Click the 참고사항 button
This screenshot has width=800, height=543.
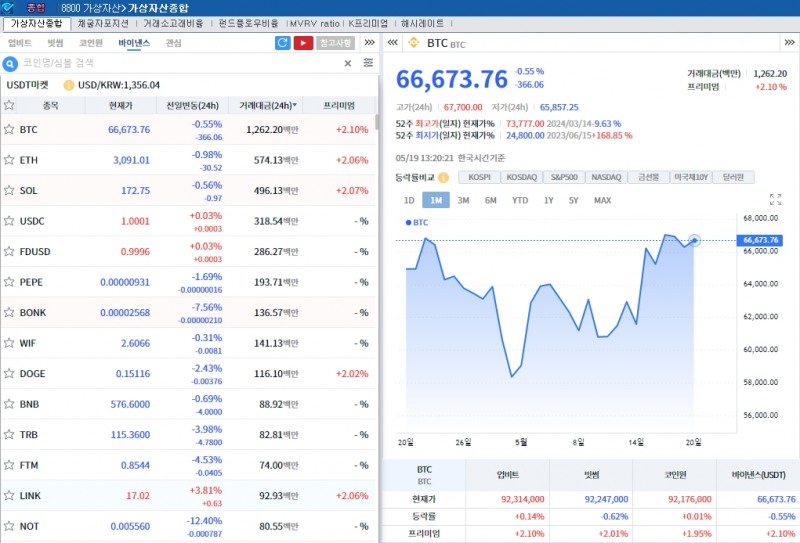point(335,43)
